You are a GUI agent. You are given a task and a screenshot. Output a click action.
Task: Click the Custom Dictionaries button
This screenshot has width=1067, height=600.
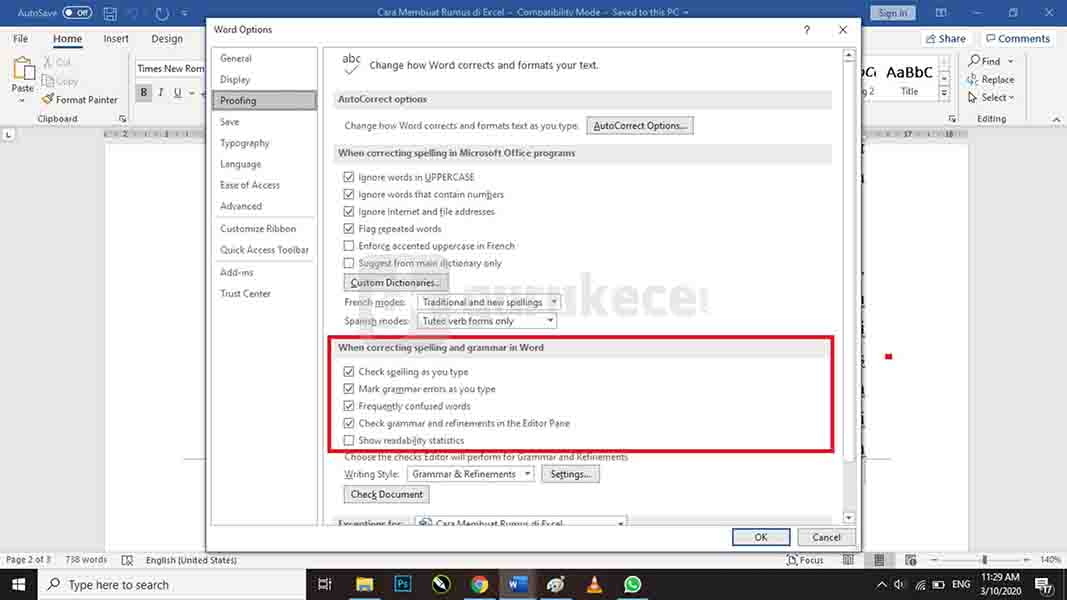395,283
